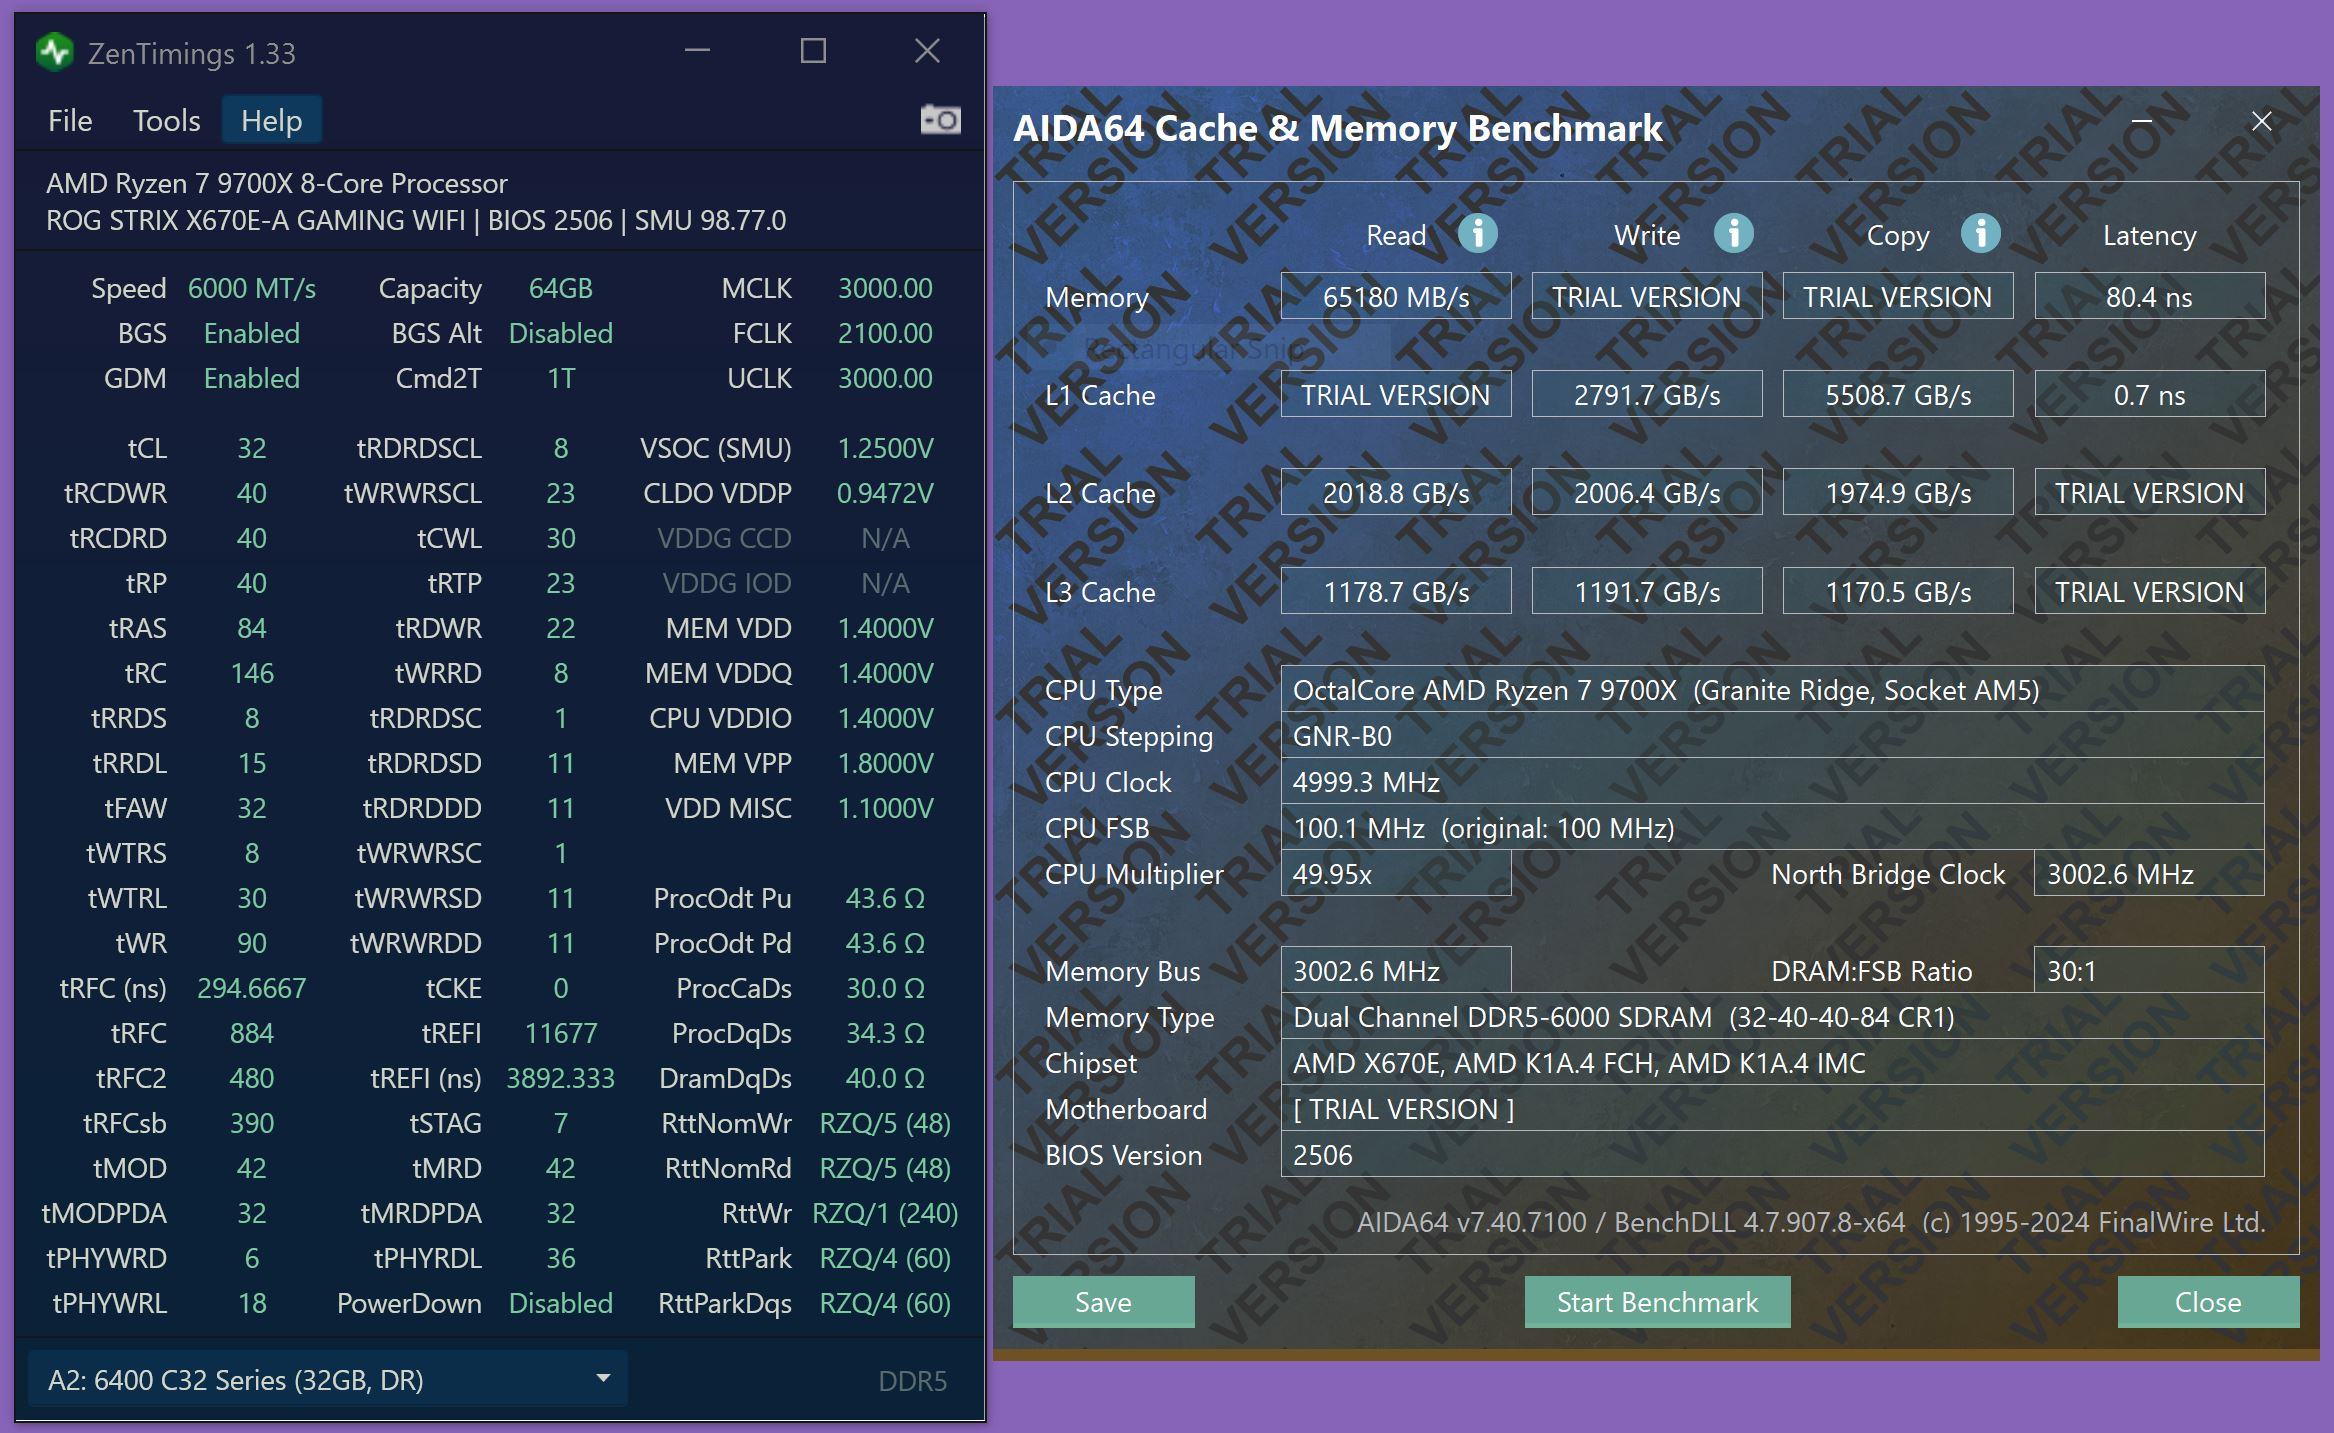Screen dimensions: 2334x1433
Task: Expand the A2 memory module dropdown
Action: tap(603, 1378)
